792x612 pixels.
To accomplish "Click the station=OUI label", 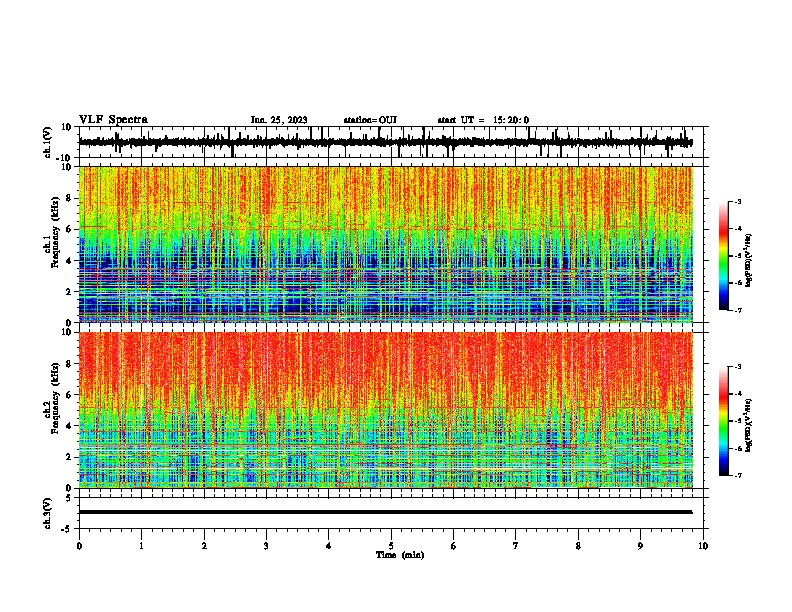I will coord(370,120).
